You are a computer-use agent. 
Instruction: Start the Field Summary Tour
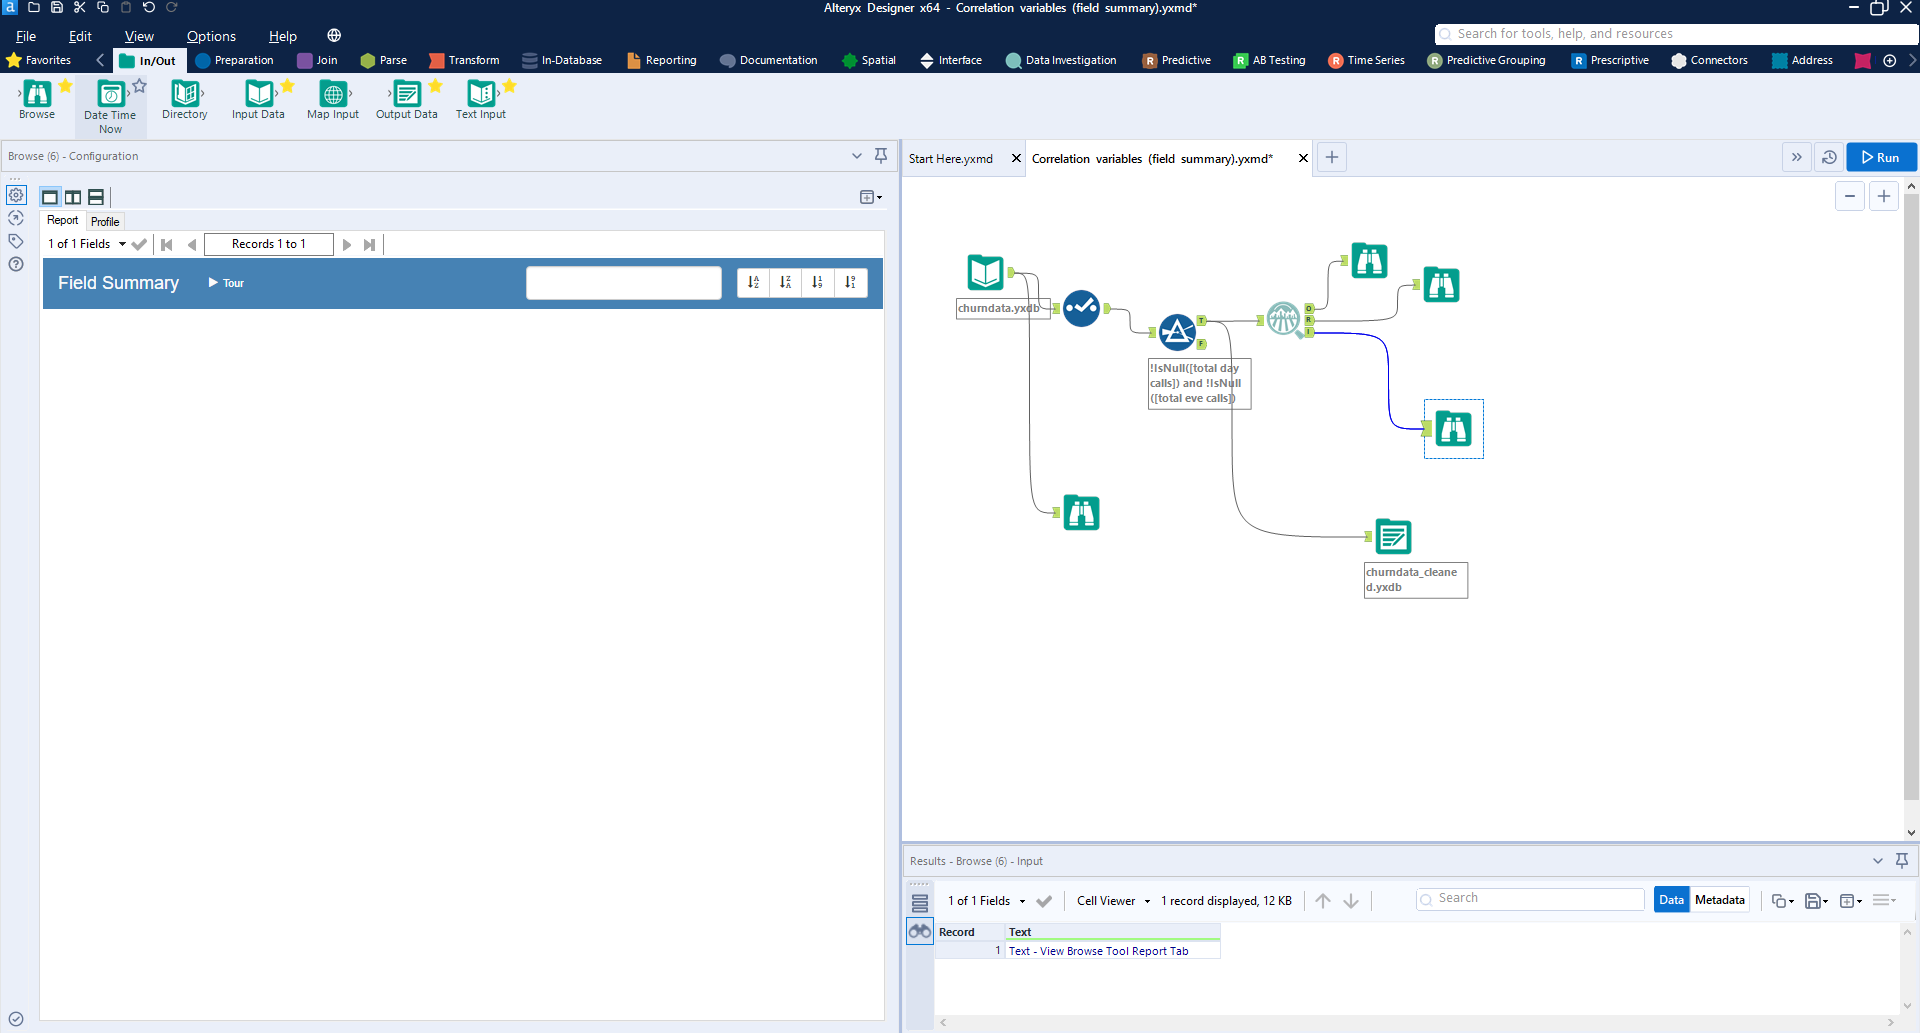pyautogui.click(x=226, y=283)
